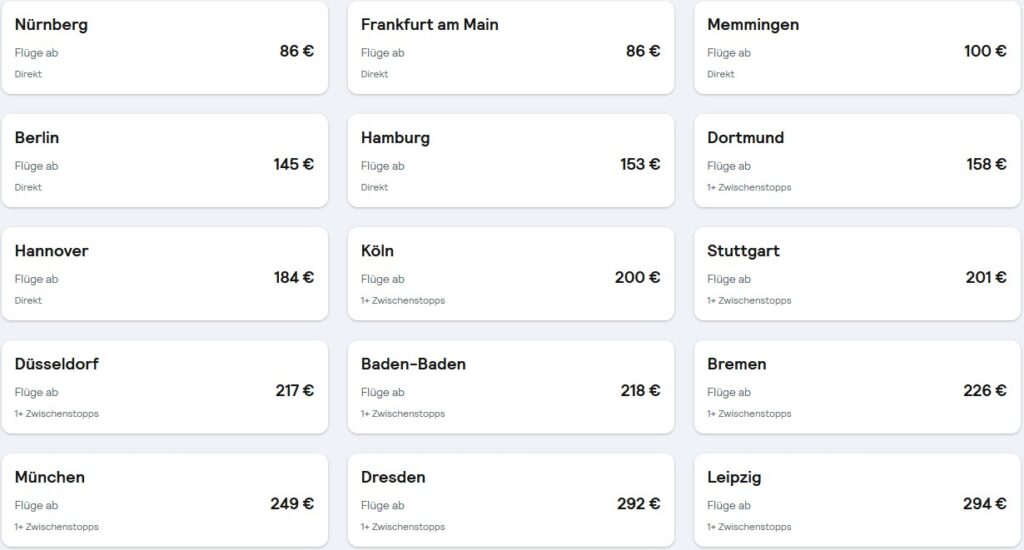Choose the München flights card

[x=164, y=500]
